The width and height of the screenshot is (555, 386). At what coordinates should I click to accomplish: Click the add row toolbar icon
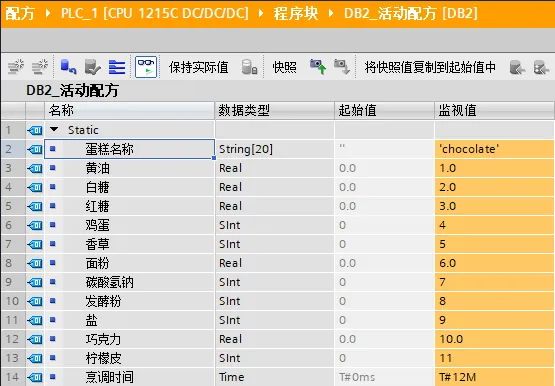[x=40, y=67]
